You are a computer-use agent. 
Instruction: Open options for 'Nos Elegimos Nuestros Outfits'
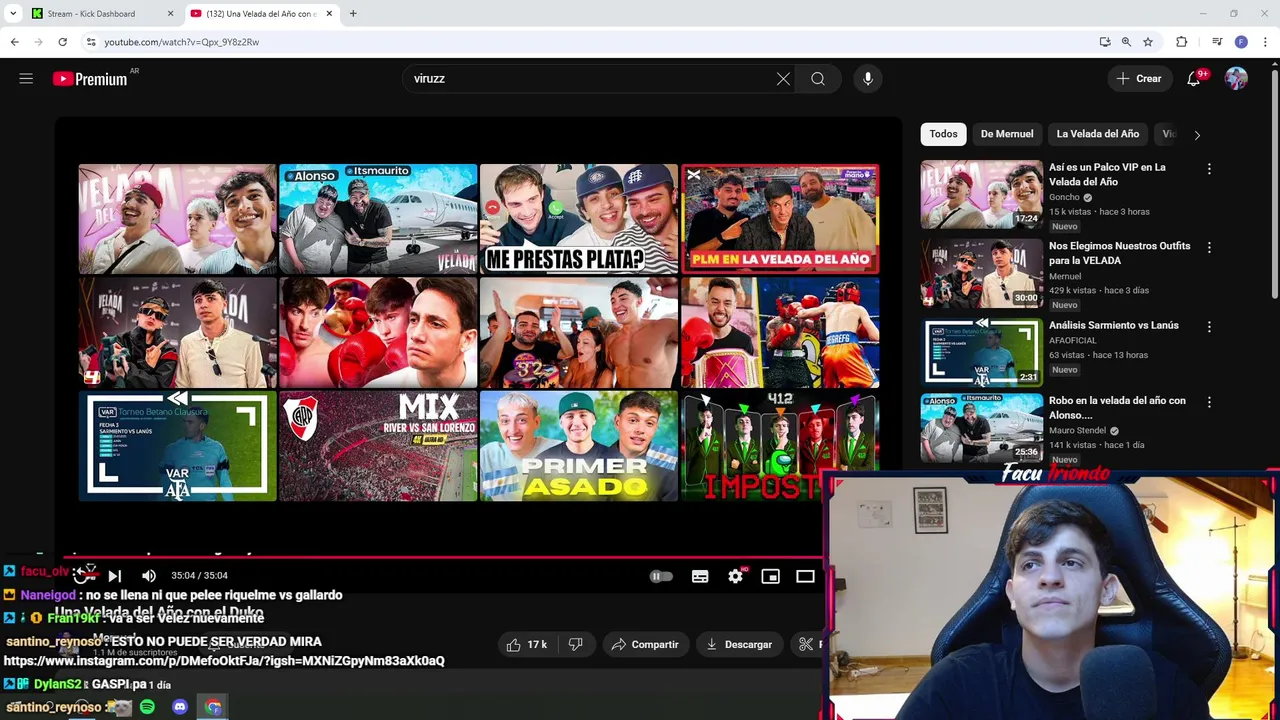tap(1209, 247)
